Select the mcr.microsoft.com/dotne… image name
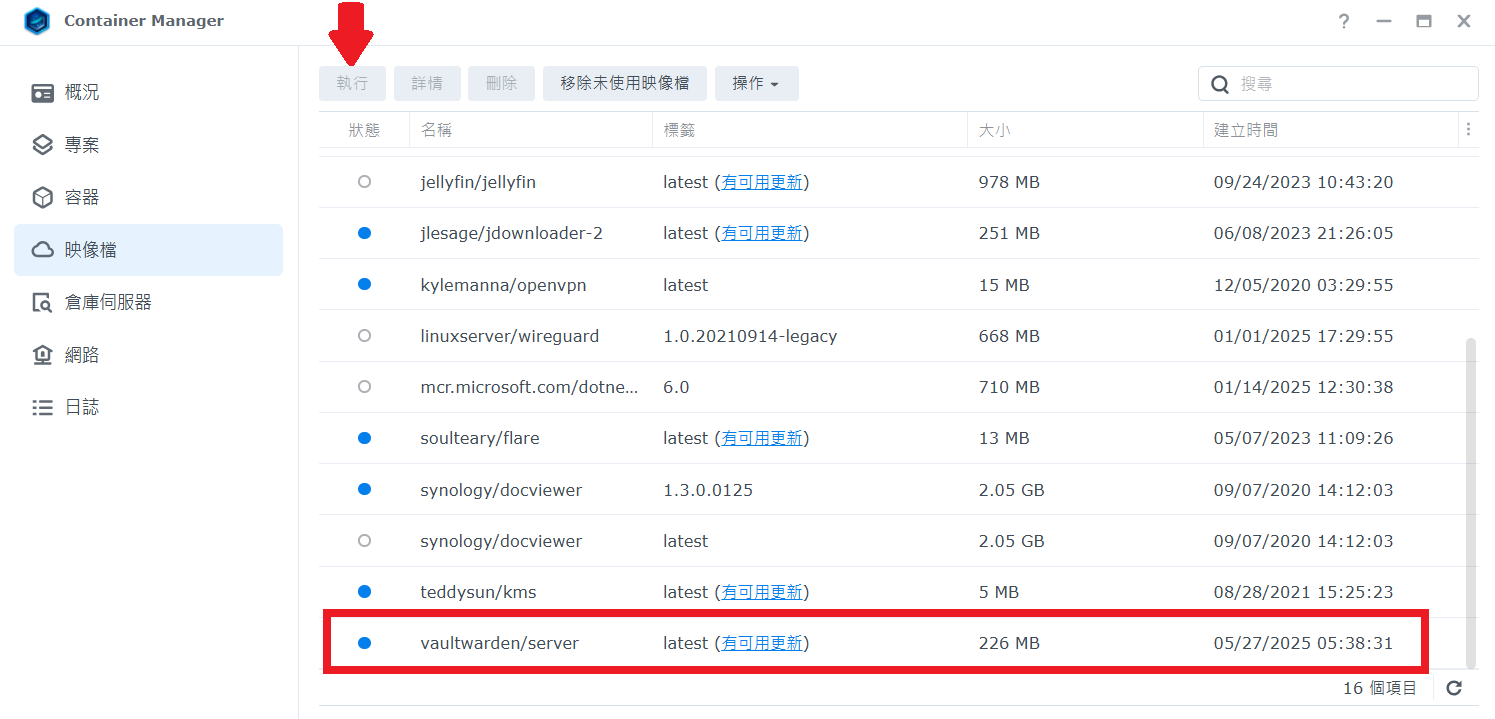 coord(529,387)
